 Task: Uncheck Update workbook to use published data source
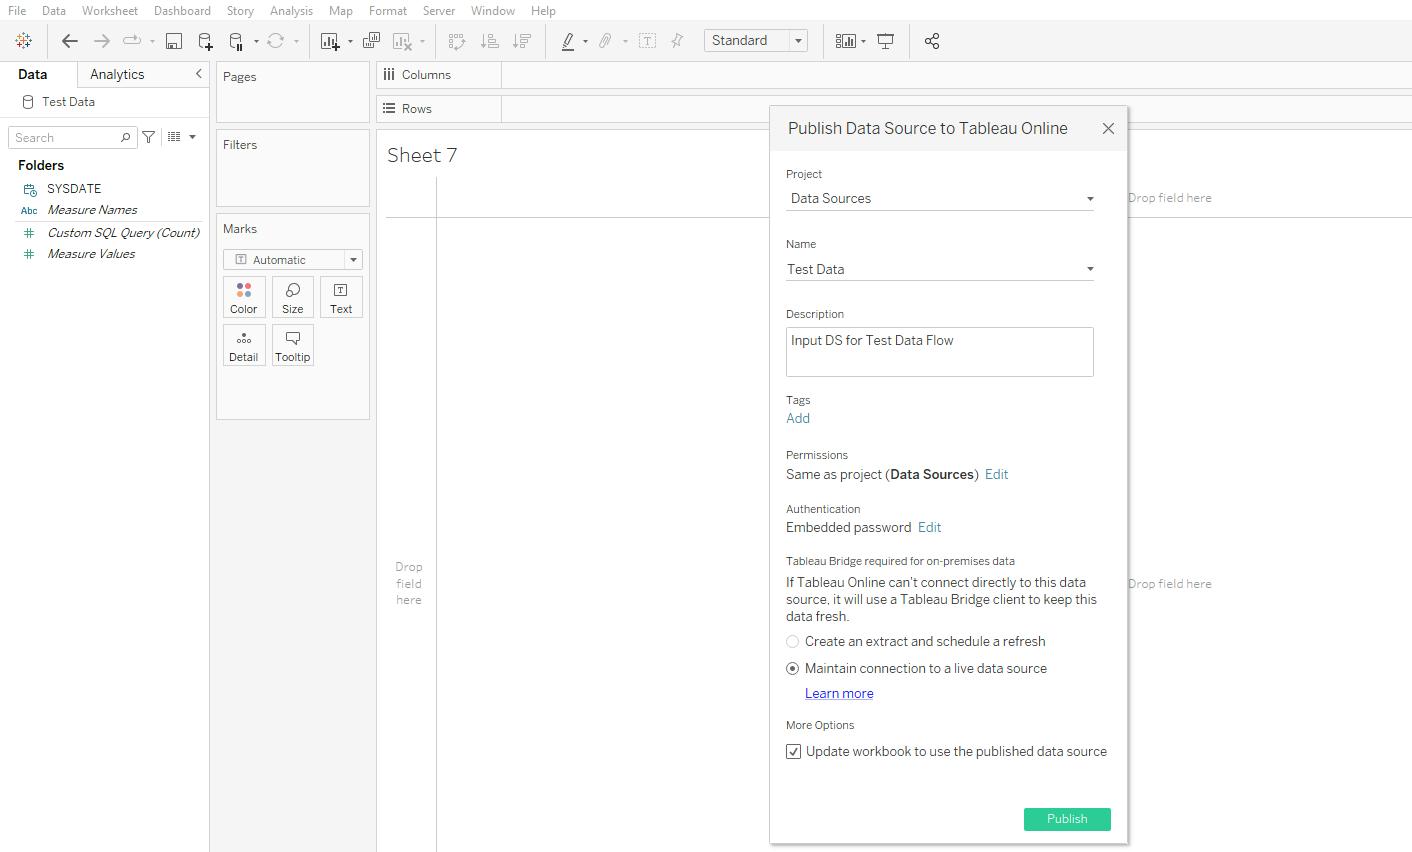click(793, 751)
